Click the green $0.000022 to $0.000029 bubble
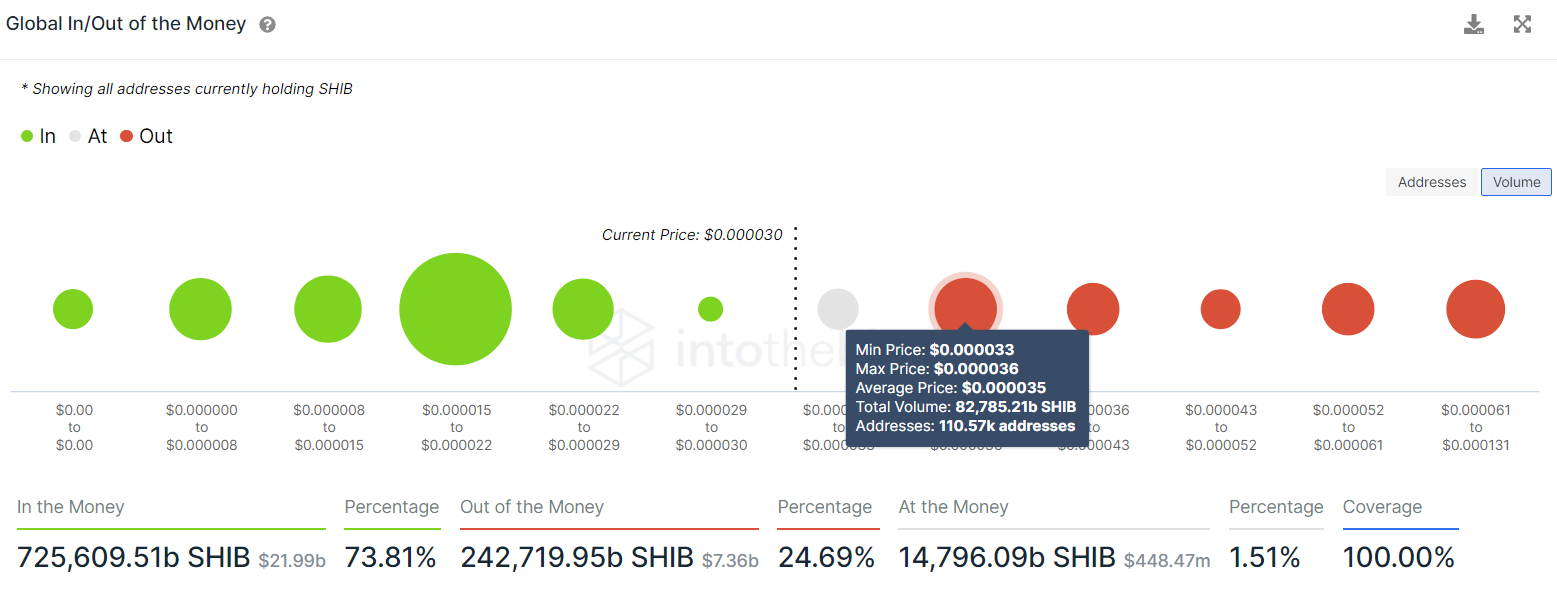 583,309
